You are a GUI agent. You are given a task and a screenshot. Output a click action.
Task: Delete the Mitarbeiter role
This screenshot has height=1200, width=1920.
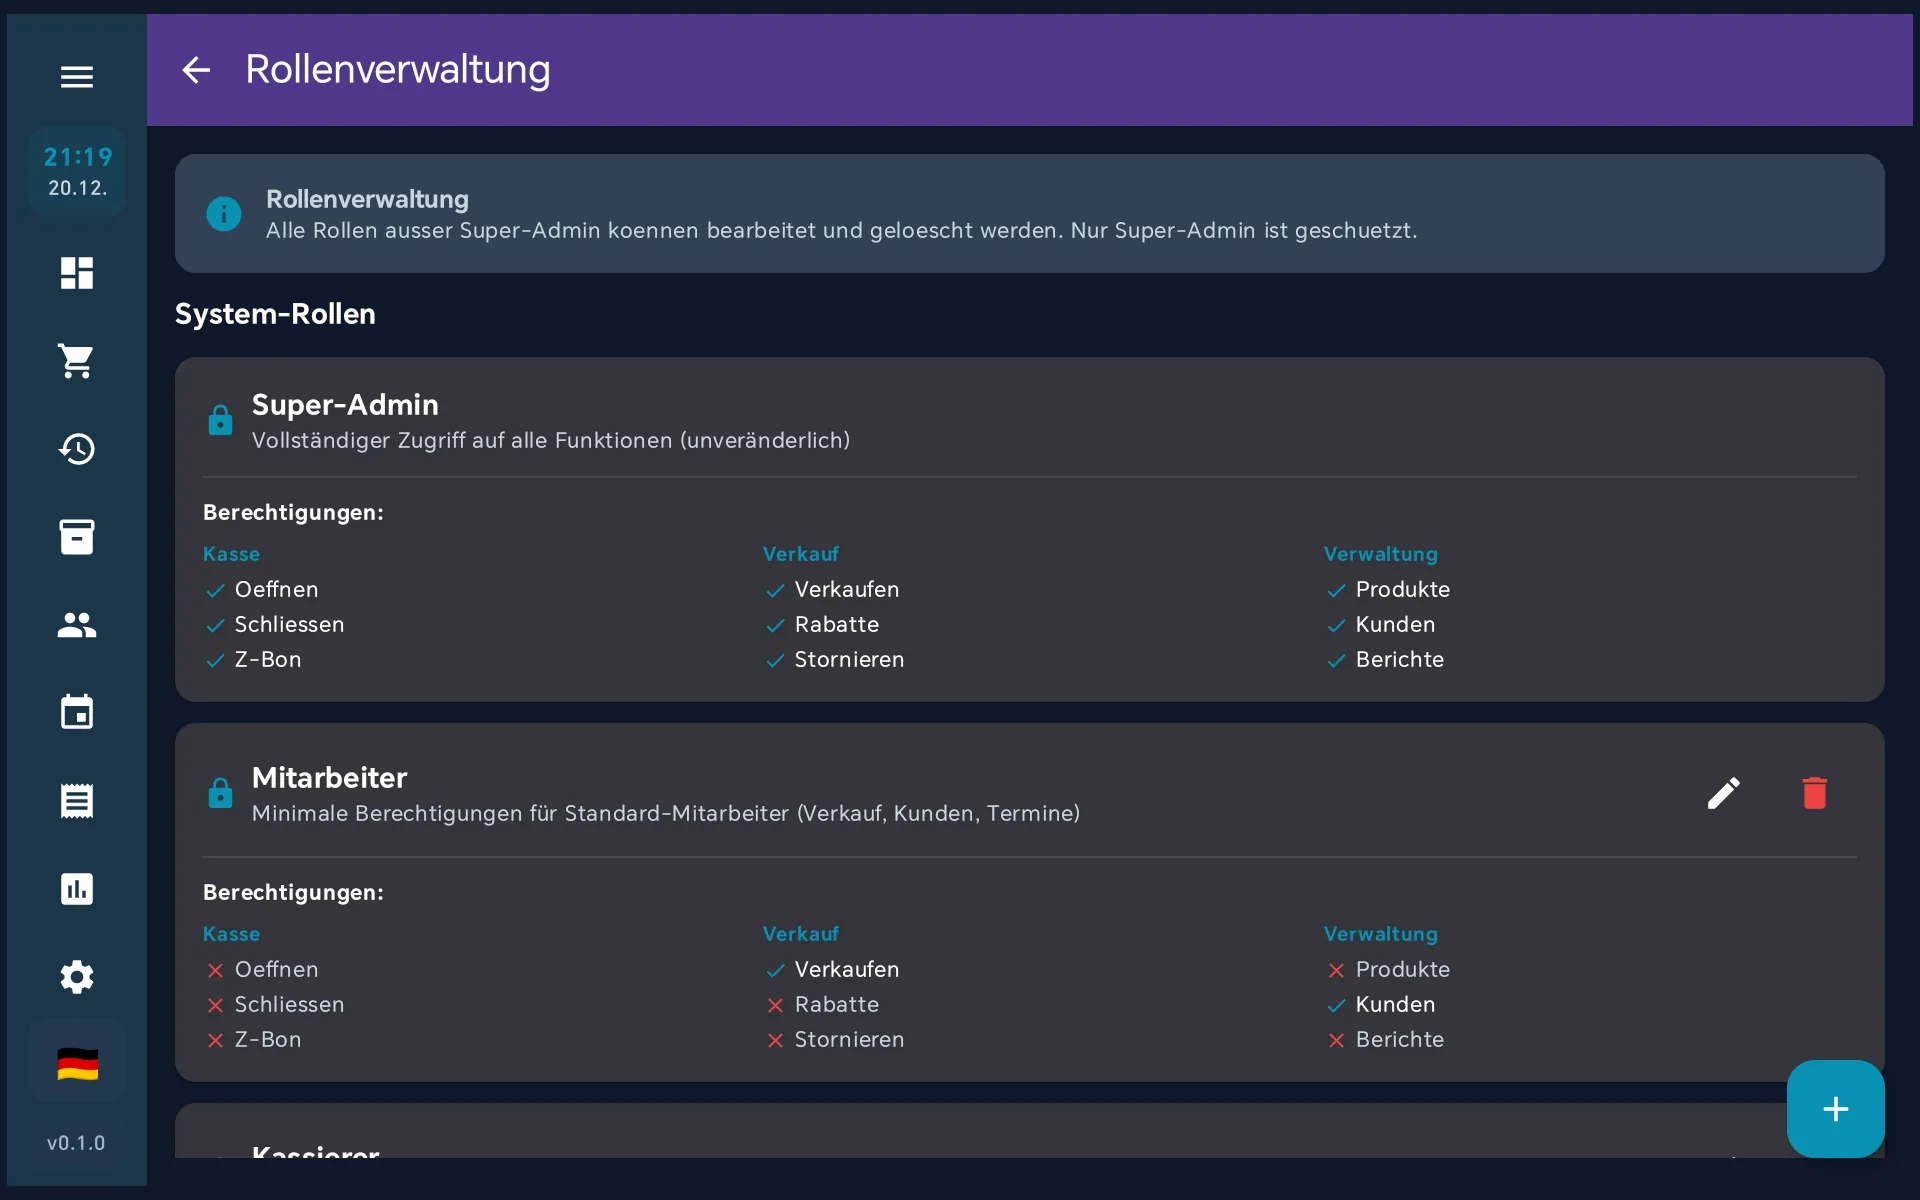(1815, 793)
